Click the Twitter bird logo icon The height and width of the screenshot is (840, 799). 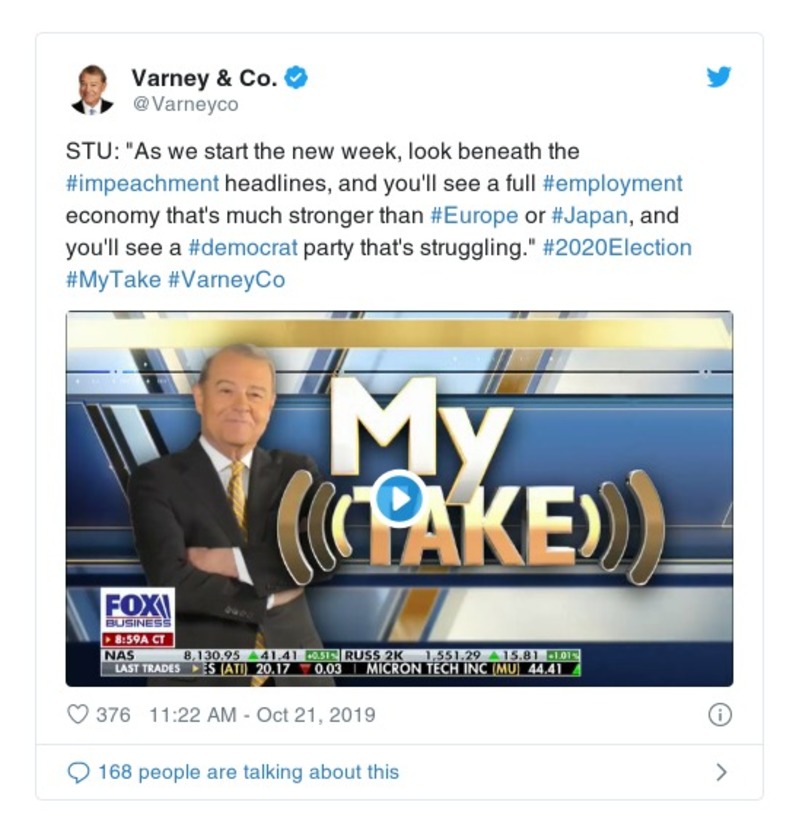(x=719, y=77)
